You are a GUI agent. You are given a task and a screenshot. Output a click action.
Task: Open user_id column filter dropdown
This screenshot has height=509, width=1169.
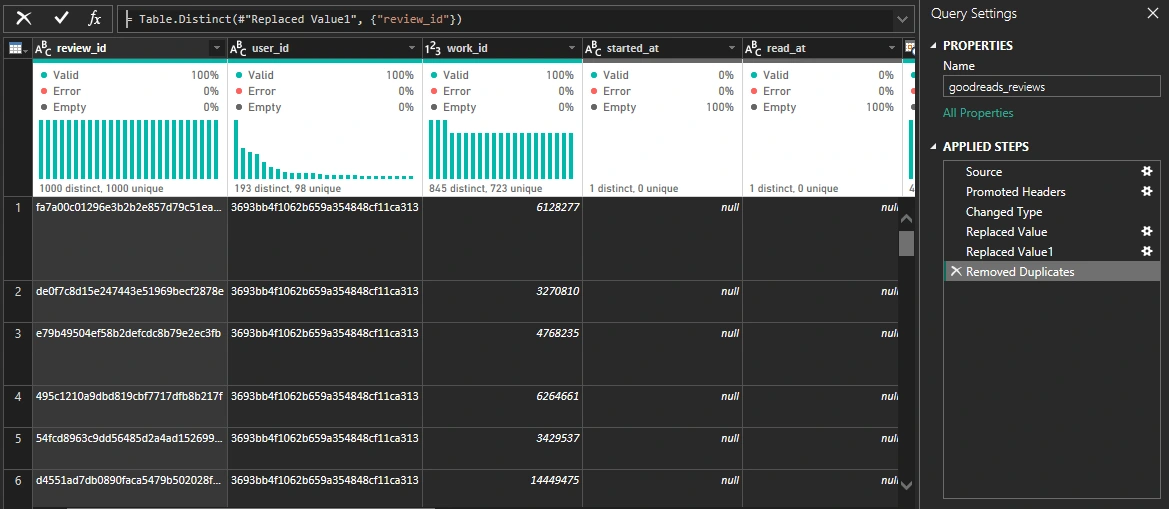pyautogui.click(x=412, y=48)
